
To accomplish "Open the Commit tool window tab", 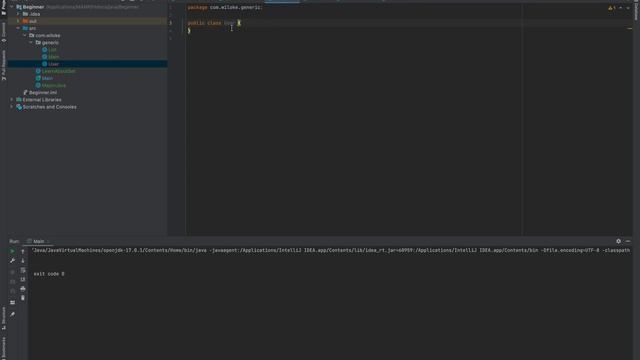I will pos(4,32).
